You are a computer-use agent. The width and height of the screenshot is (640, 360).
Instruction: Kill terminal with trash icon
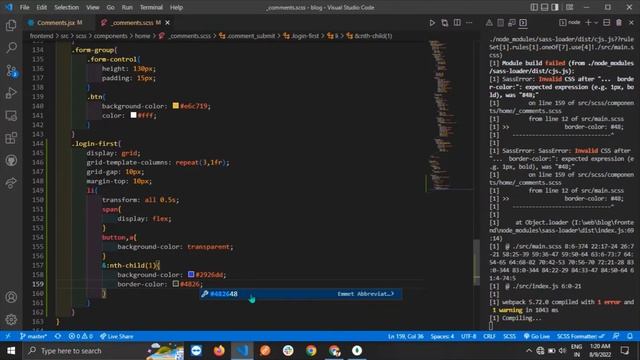619,23
